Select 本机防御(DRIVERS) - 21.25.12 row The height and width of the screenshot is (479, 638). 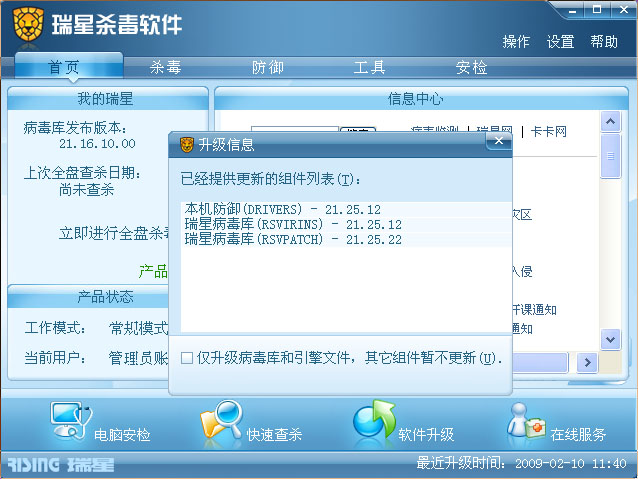pyautogui.click(x=346, y=209)
